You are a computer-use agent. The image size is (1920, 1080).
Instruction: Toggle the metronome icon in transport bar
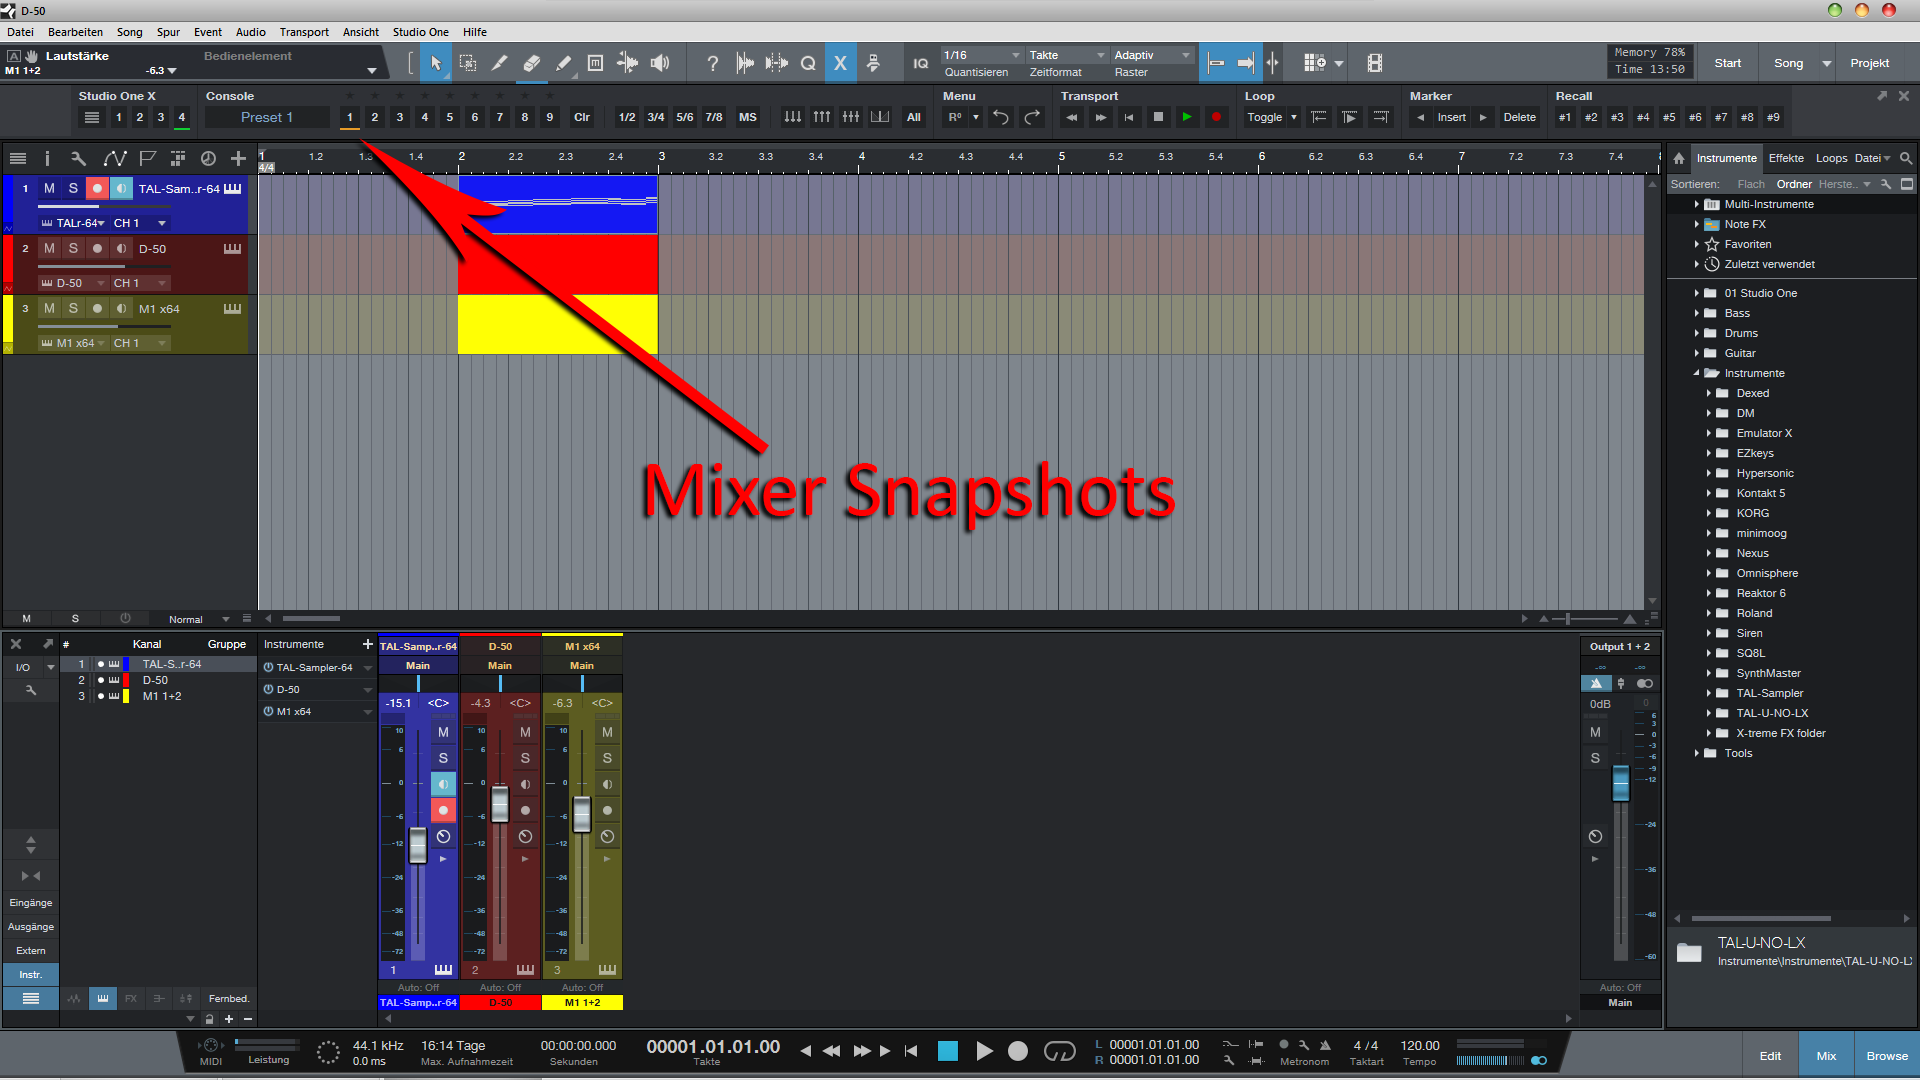pyautogui.click(x=1325, y=1045)
